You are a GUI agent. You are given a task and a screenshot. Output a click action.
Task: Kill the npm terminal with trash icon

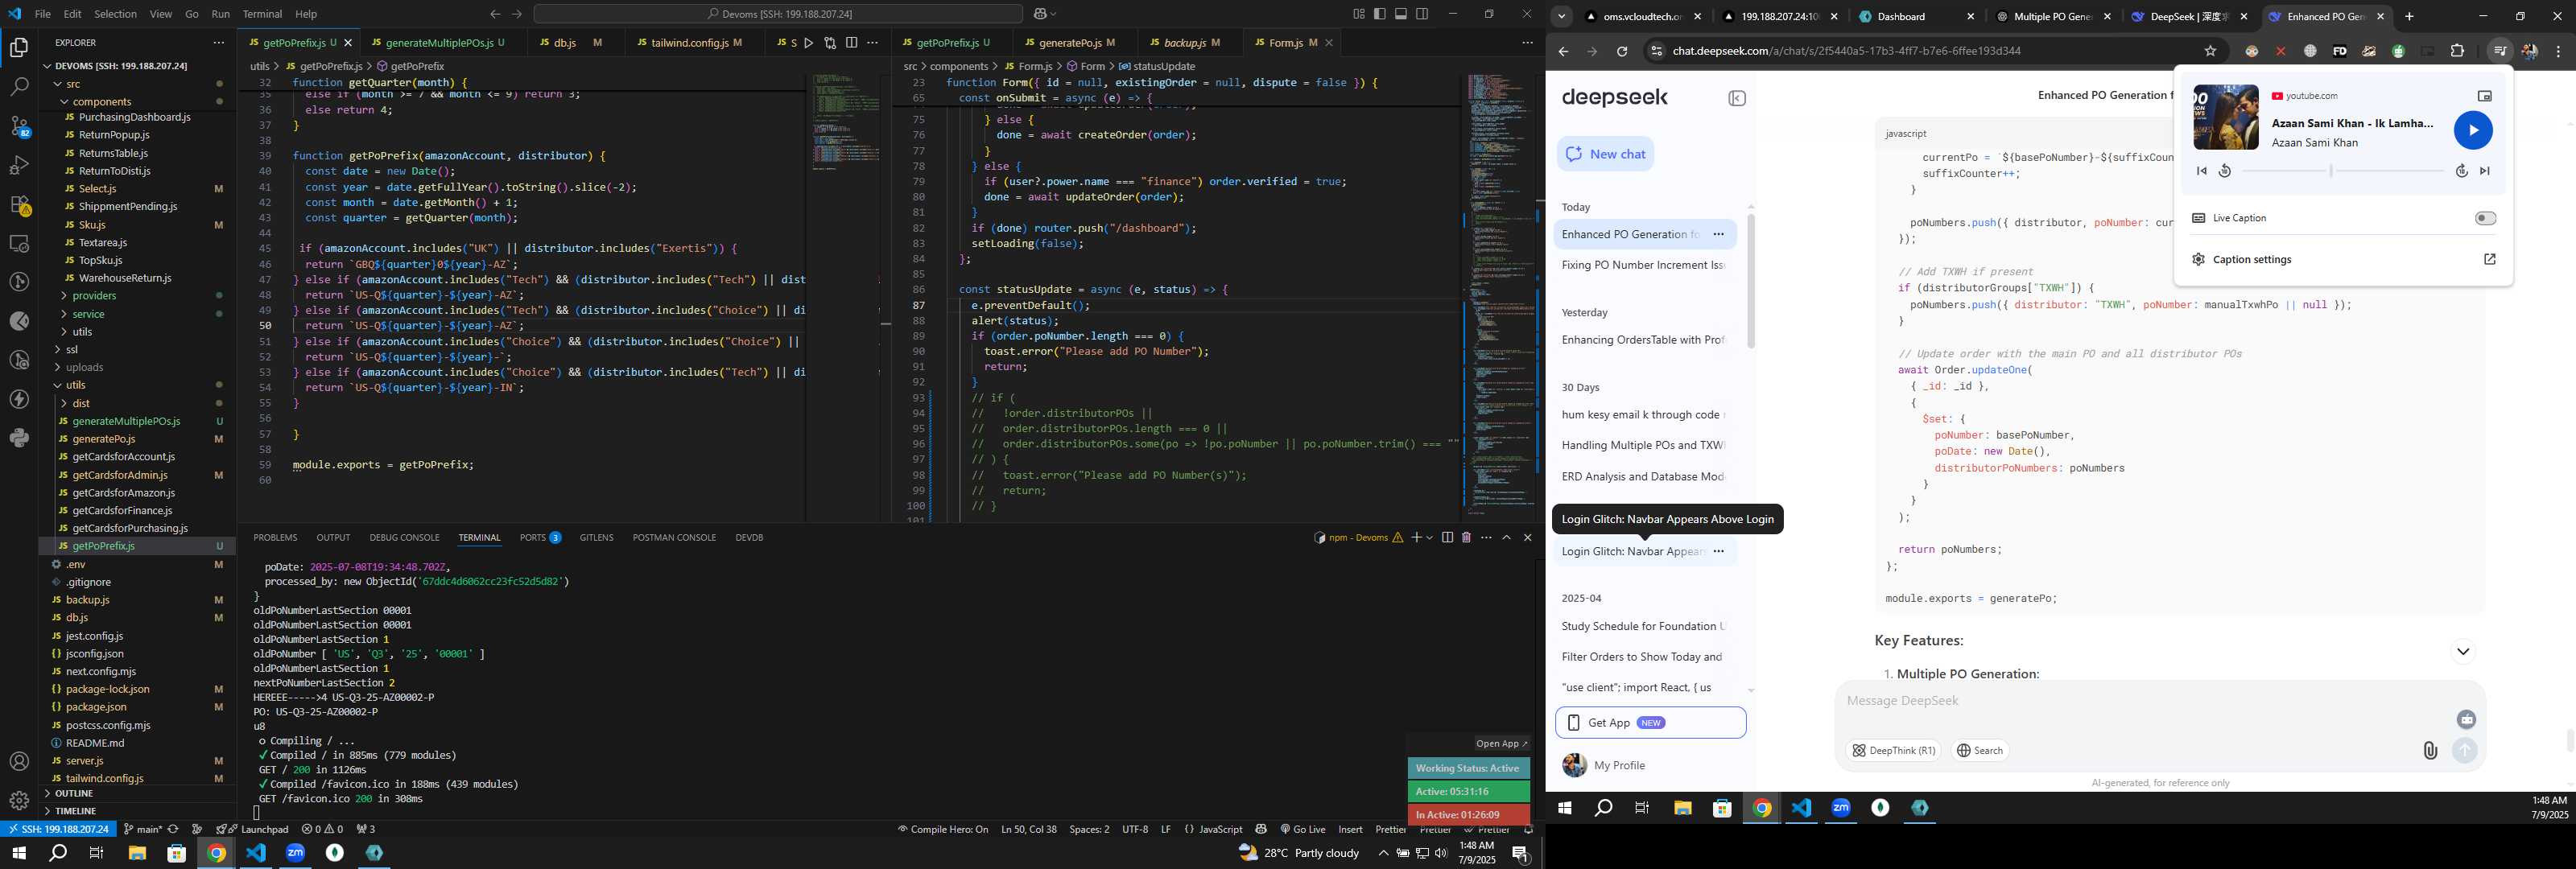tap(1466, 538)
